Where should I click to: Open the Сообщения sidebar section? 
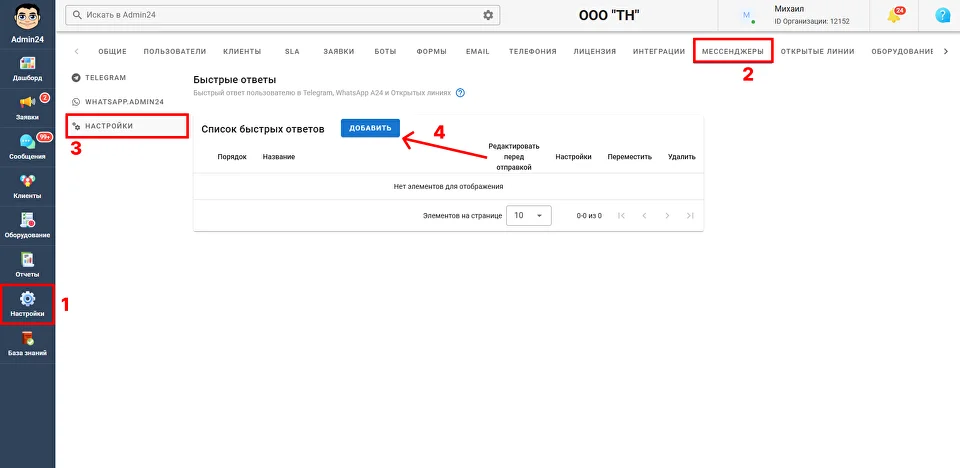click(28, 147)
